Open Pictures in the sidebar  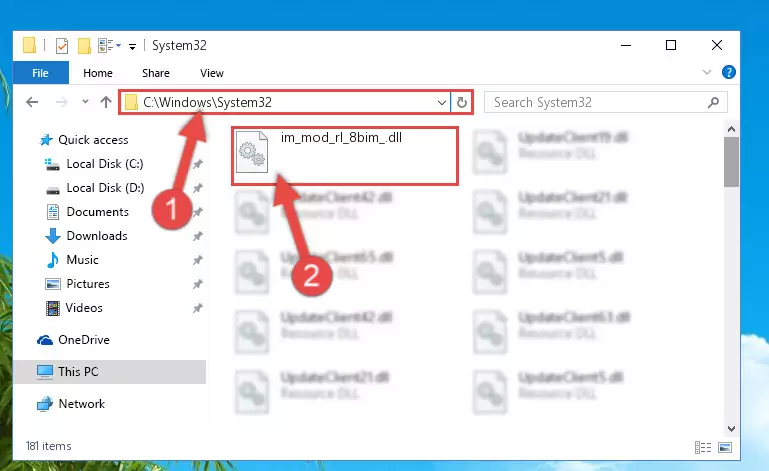pos(88,284)
